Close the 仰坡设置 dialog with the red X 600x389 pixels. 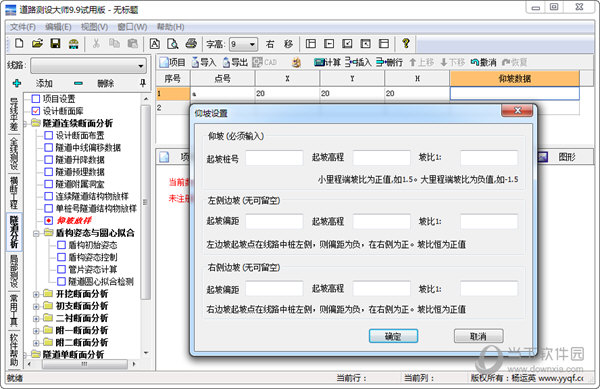pyautogui.click(x=517, y=111)
